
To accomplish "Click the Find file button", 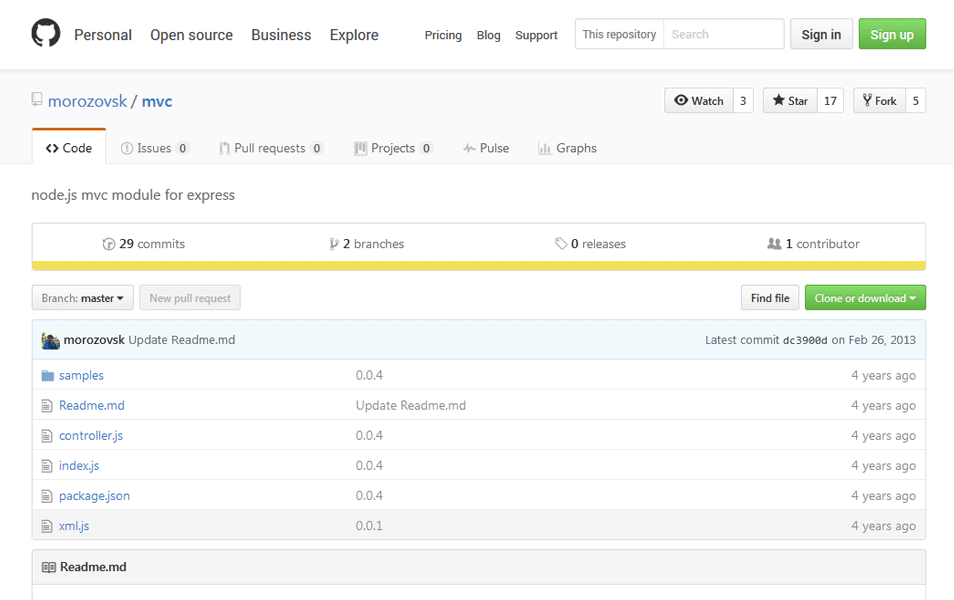I will (x=770, y=298).
